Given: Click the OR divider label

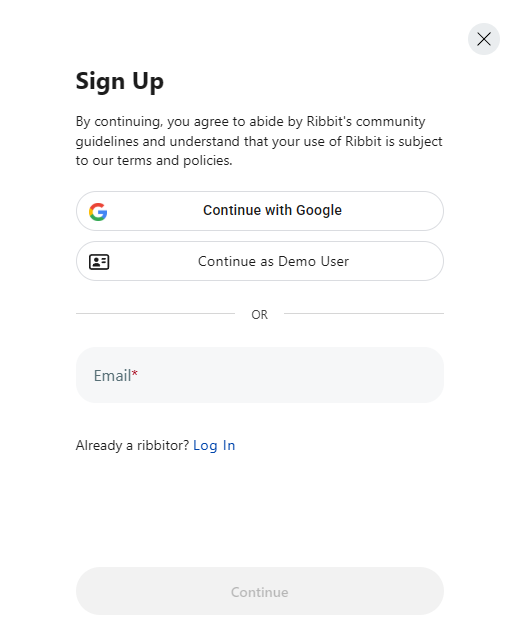Looking at the screenshot, I should point(260,315).
